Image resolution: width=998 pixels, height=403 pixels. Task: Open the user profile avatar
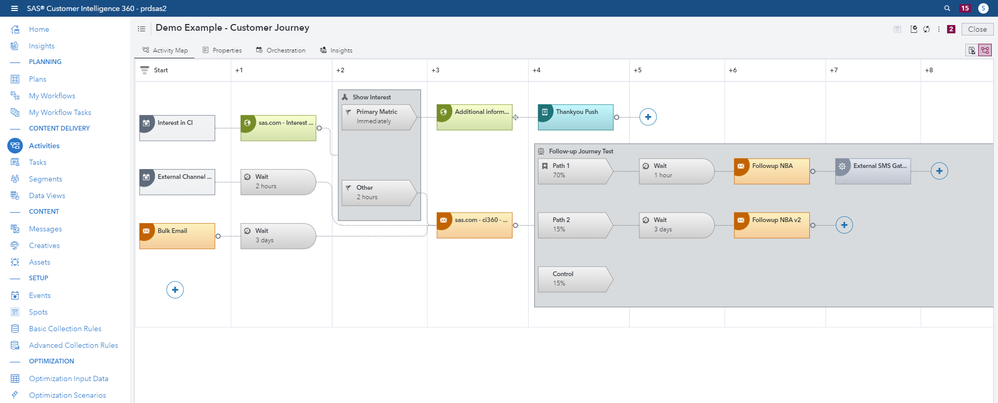coord(983,8)
